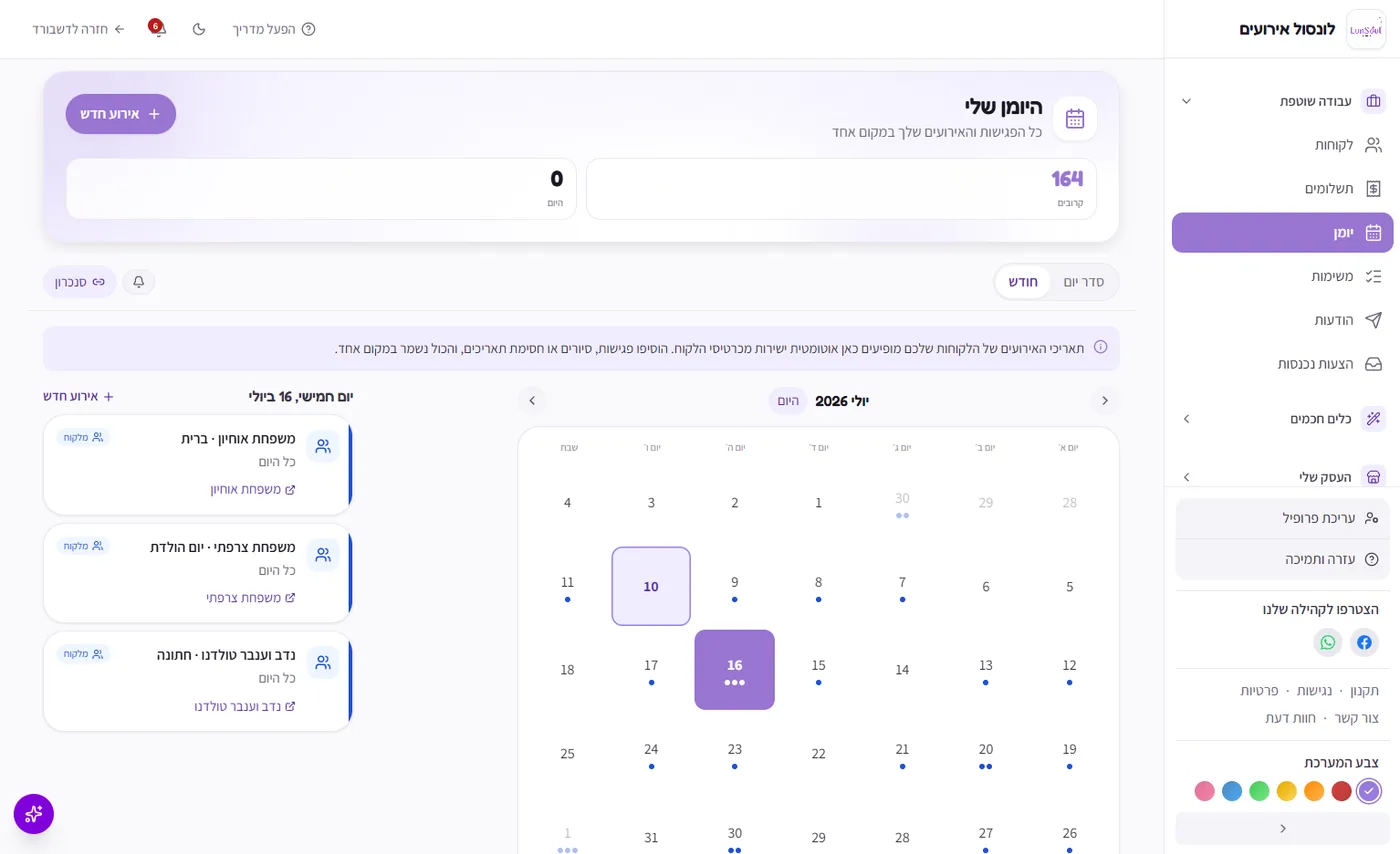This screenshot has width=1400, height=854.
Task: Click the calendar icon beside היומן שלי
Action: coord(1075,119)
